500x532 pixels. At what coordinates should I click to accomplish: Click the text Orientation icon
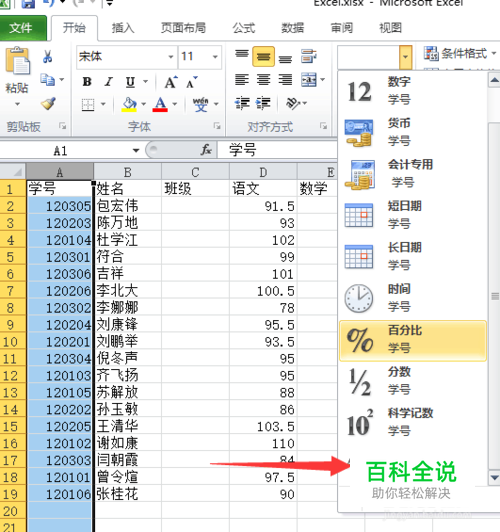pos(293,103)
